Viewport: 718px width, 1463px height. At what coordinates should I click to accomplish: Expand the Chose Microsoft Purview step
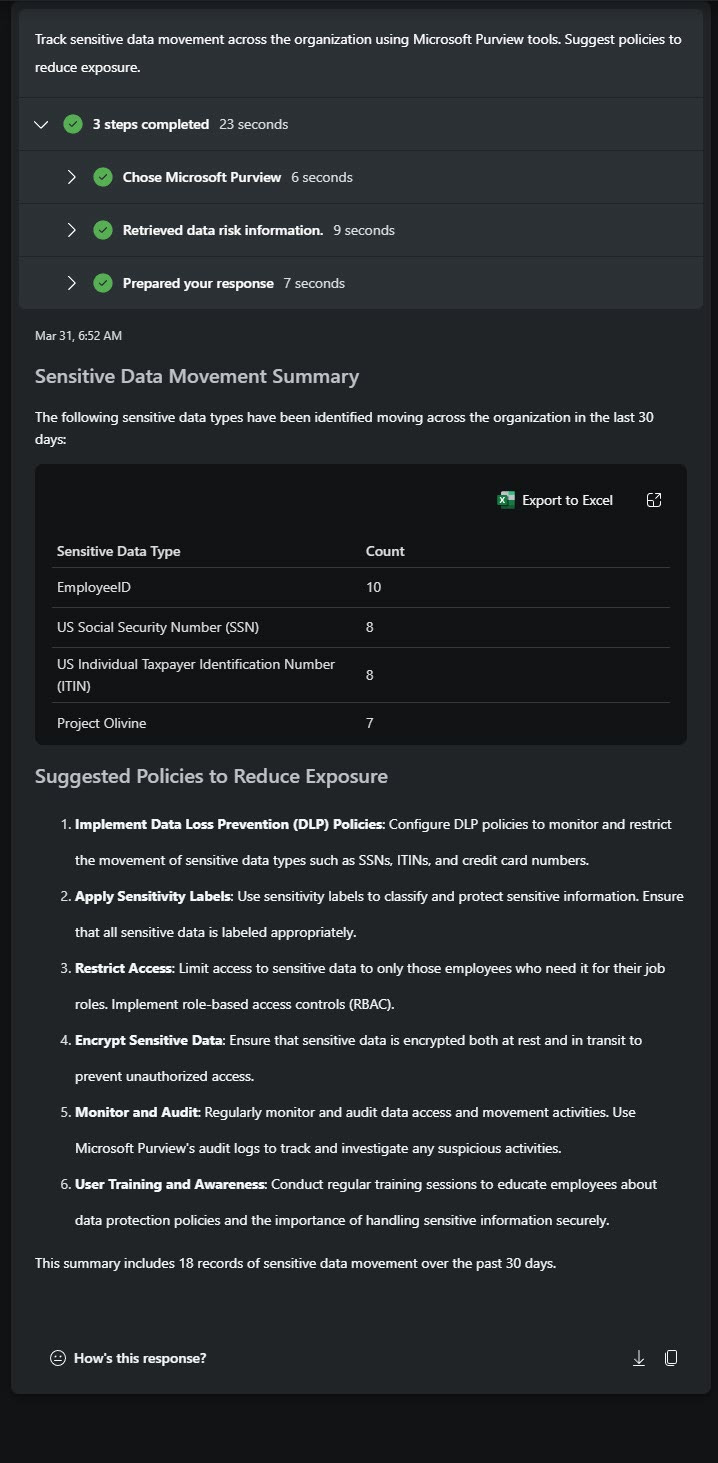(x=71, y=177)
